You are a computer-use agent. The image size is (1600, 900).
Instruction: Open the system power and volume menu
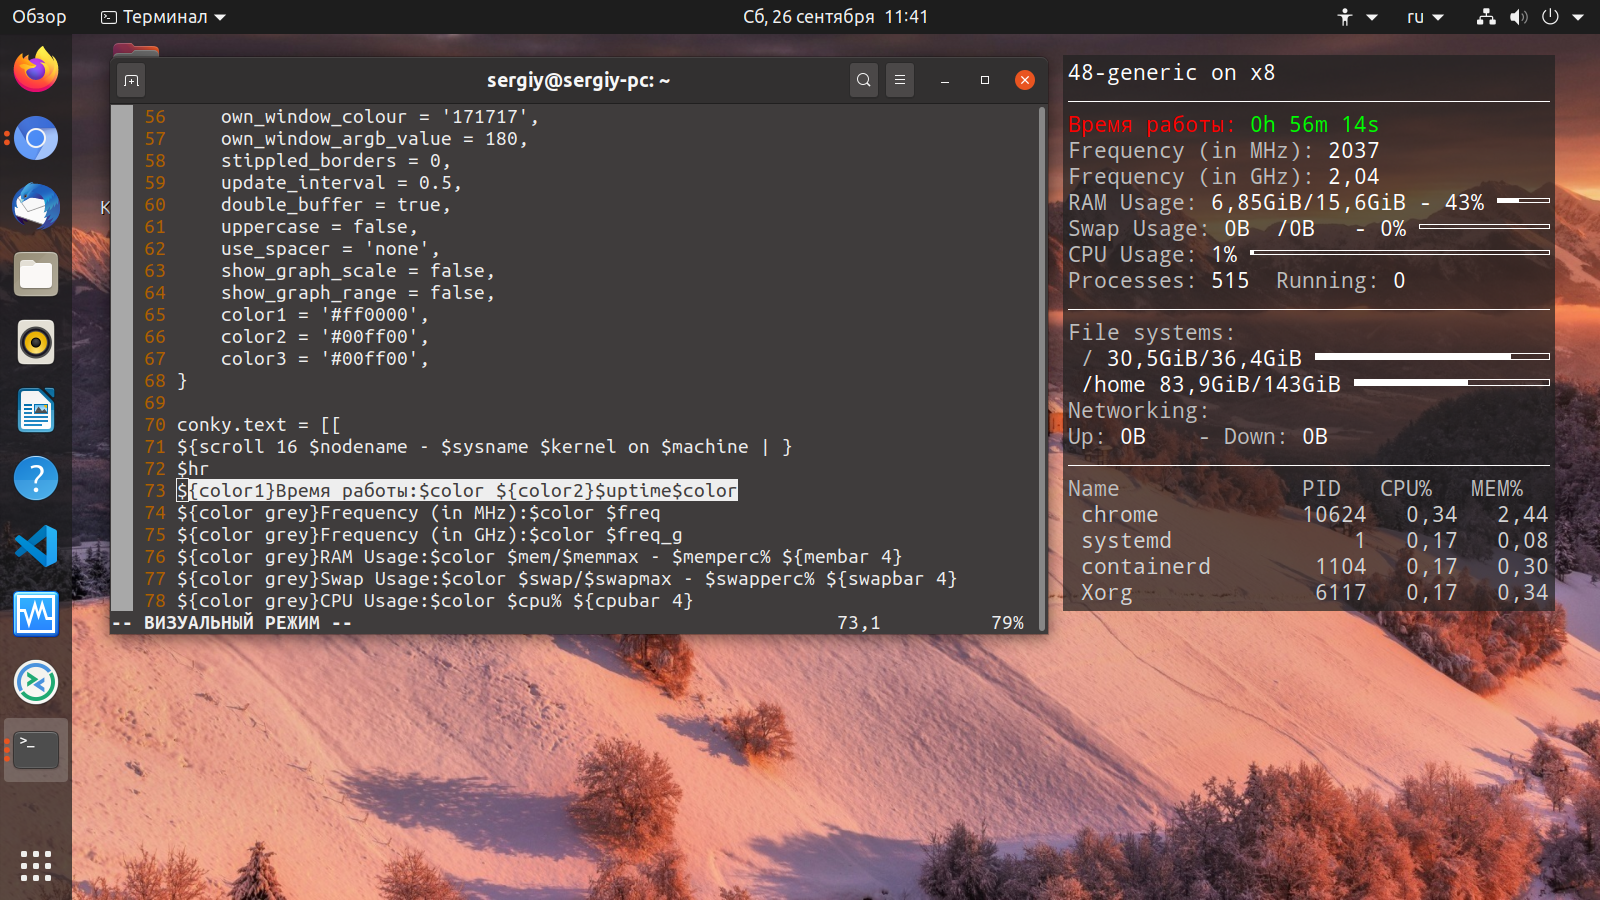[1530, 17]
